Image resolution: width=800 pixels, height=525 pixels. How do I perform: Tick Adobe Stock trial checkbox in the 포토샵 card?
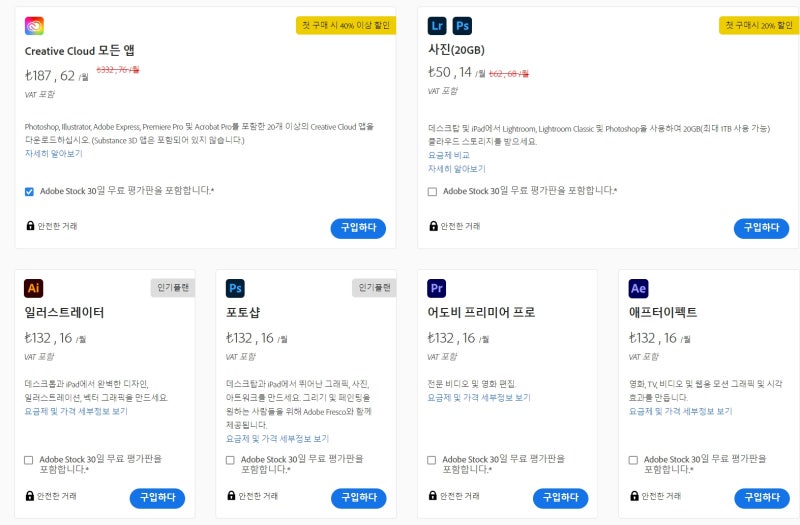click(x=230, y=460)
